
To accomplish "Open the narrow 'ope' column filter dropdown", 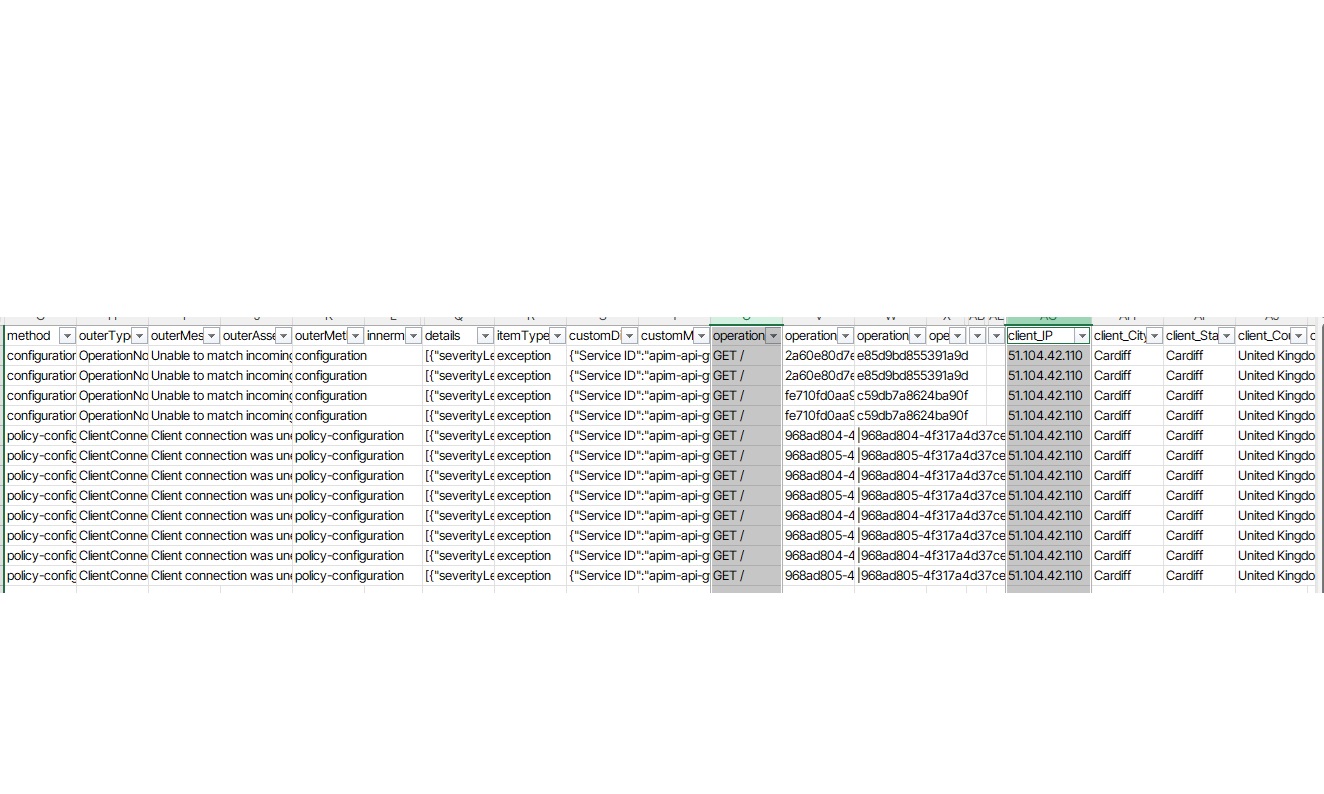I will [957, 336].
